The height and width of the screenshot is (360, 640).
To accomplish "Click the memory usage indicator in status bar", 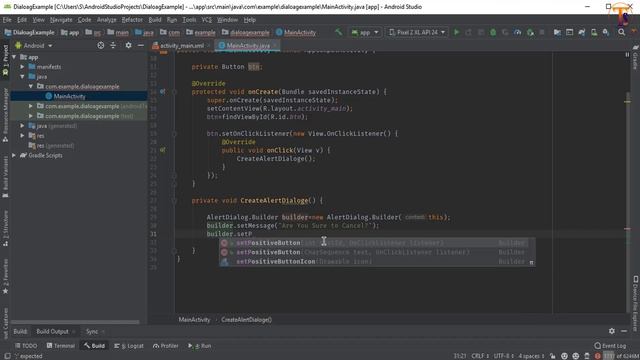I will [621, 356].
